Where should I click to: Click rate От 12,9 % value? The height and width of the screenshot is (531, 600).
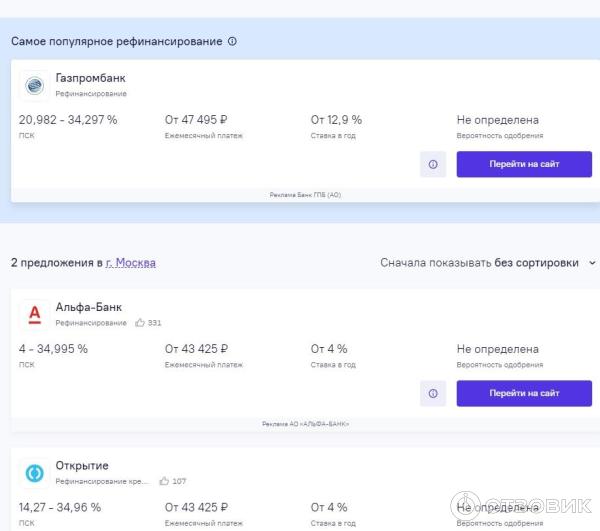coord(336,120)
